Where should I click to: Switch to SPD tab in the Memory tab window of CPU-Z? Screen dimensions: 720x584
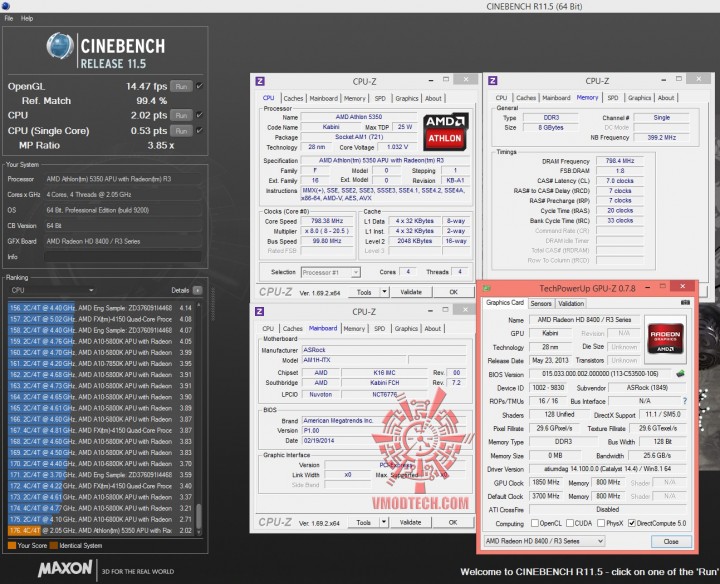[x=613, y=98]
